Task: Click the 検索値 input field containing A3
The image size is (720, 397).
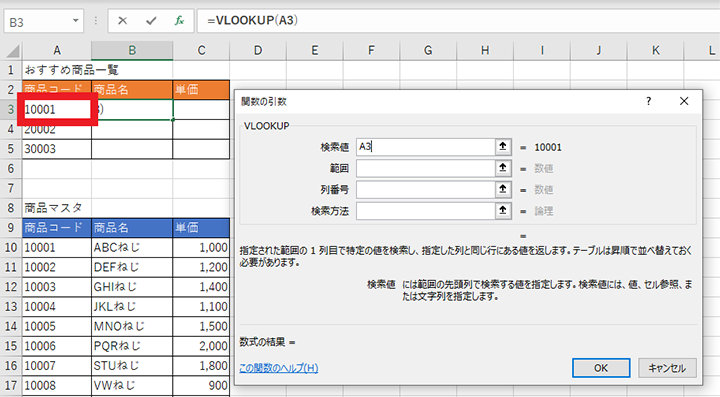Action: coord(426,147)
